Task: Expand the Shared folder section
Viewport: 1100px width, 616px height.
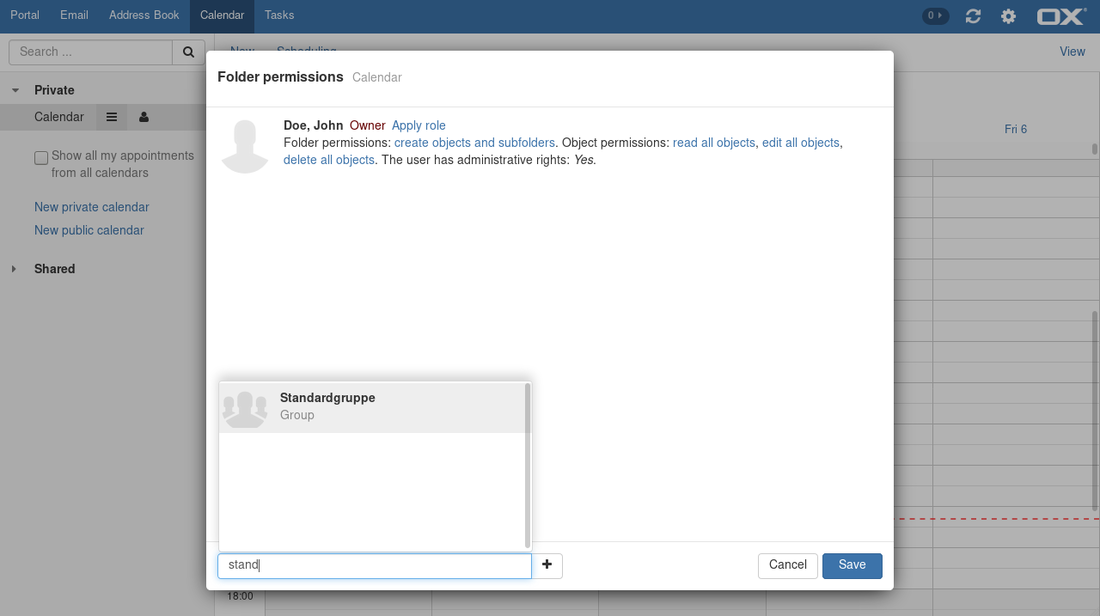Action: pos(14,269)
